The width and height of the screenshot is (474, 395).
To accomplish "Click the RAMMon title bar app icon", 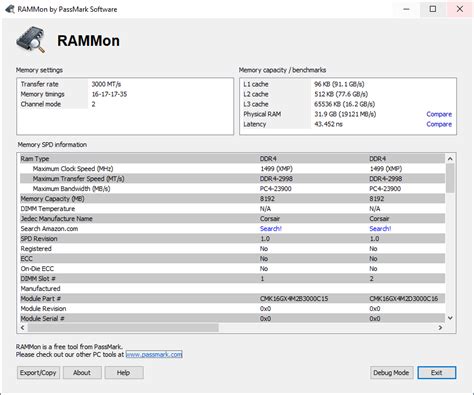I will 10,9.
